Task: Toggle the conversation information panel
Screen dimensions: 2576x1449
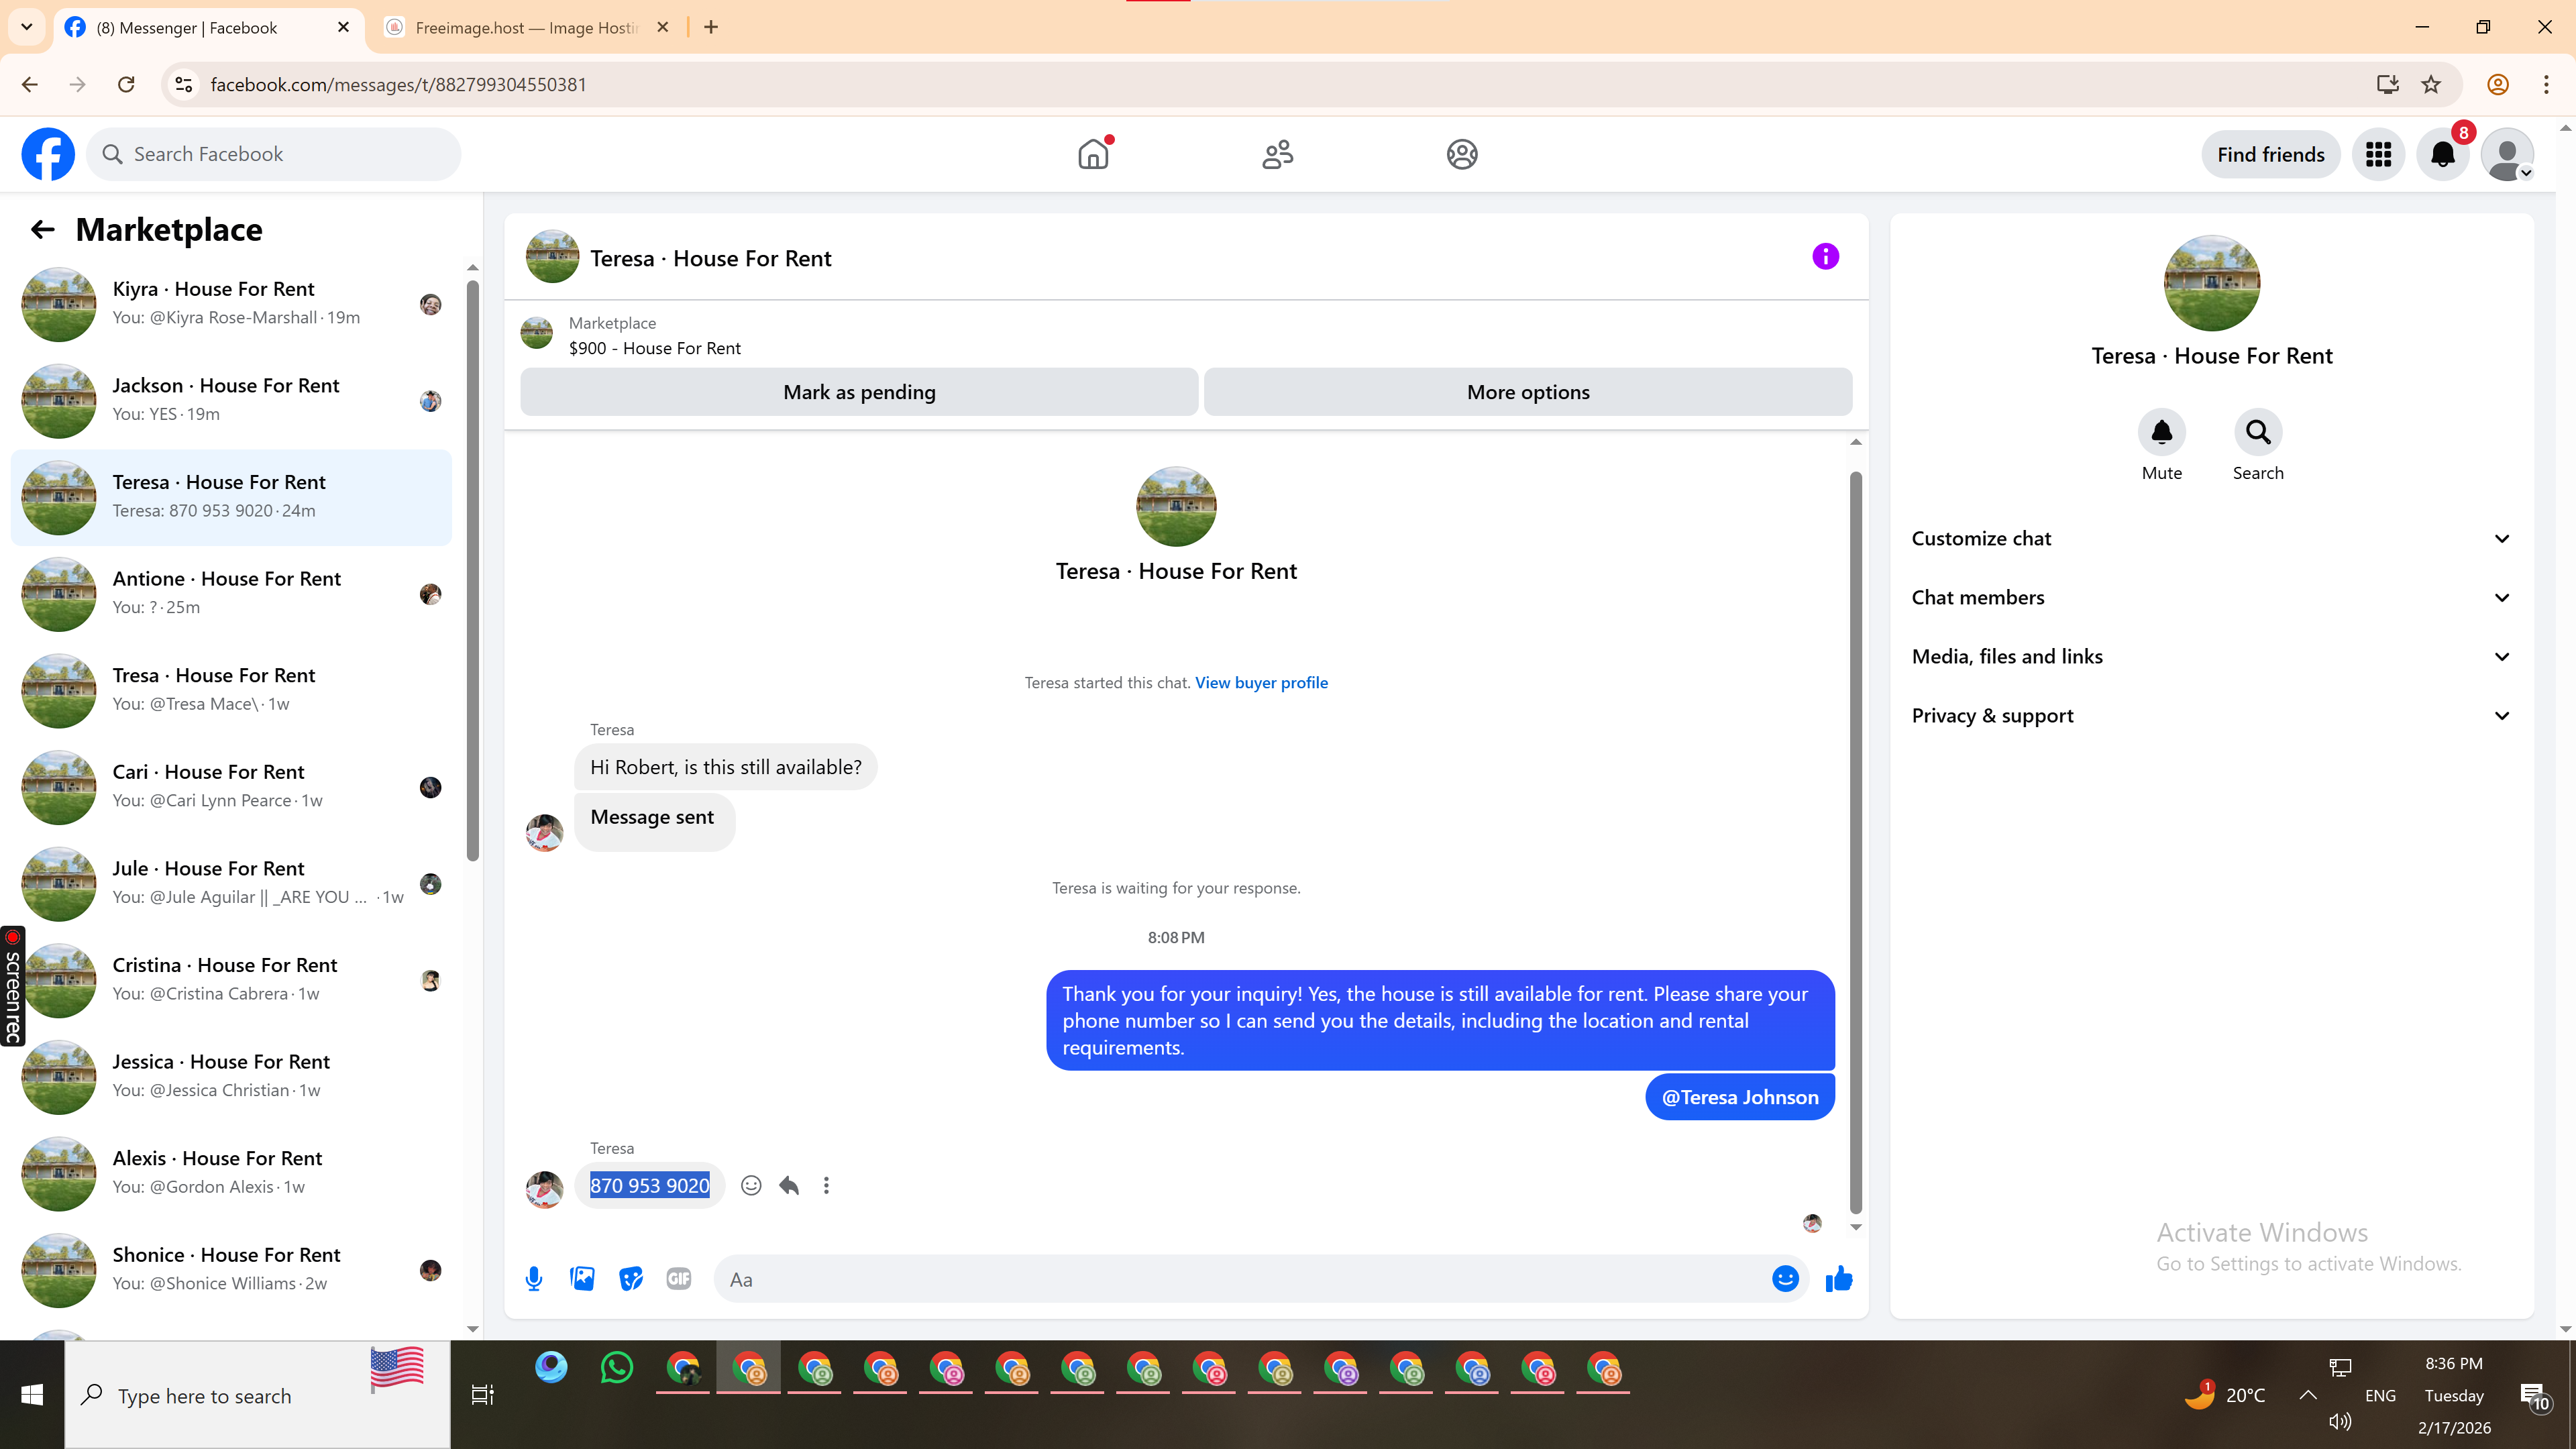Action: 1825,257
